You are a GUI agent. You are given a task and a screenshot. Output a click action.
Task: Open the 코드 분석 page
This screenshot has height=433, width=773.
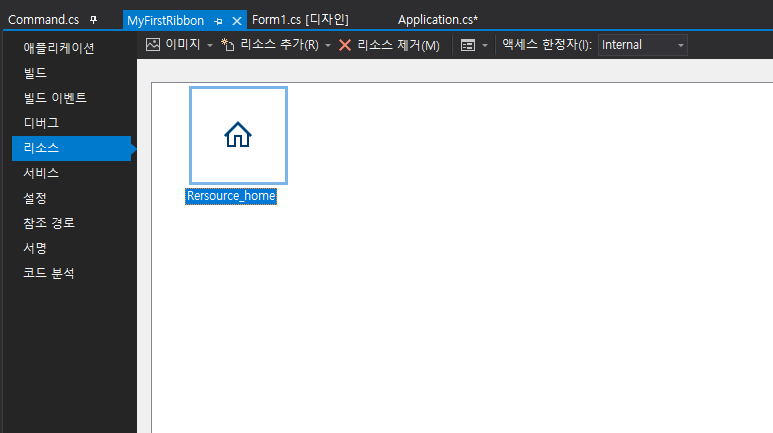click(49, 273)
